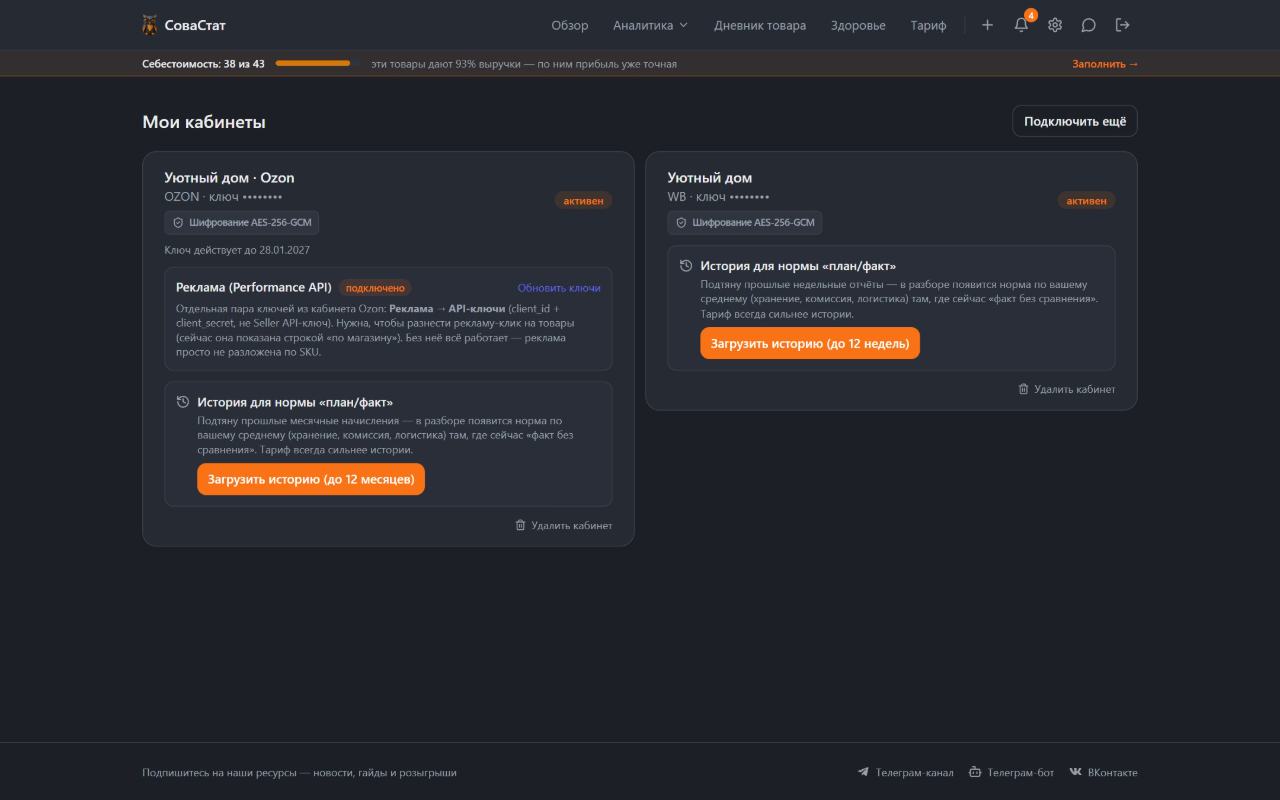
Task: Click Загрузить историю (до 12 месяцев)
Action: click(311, 479)
